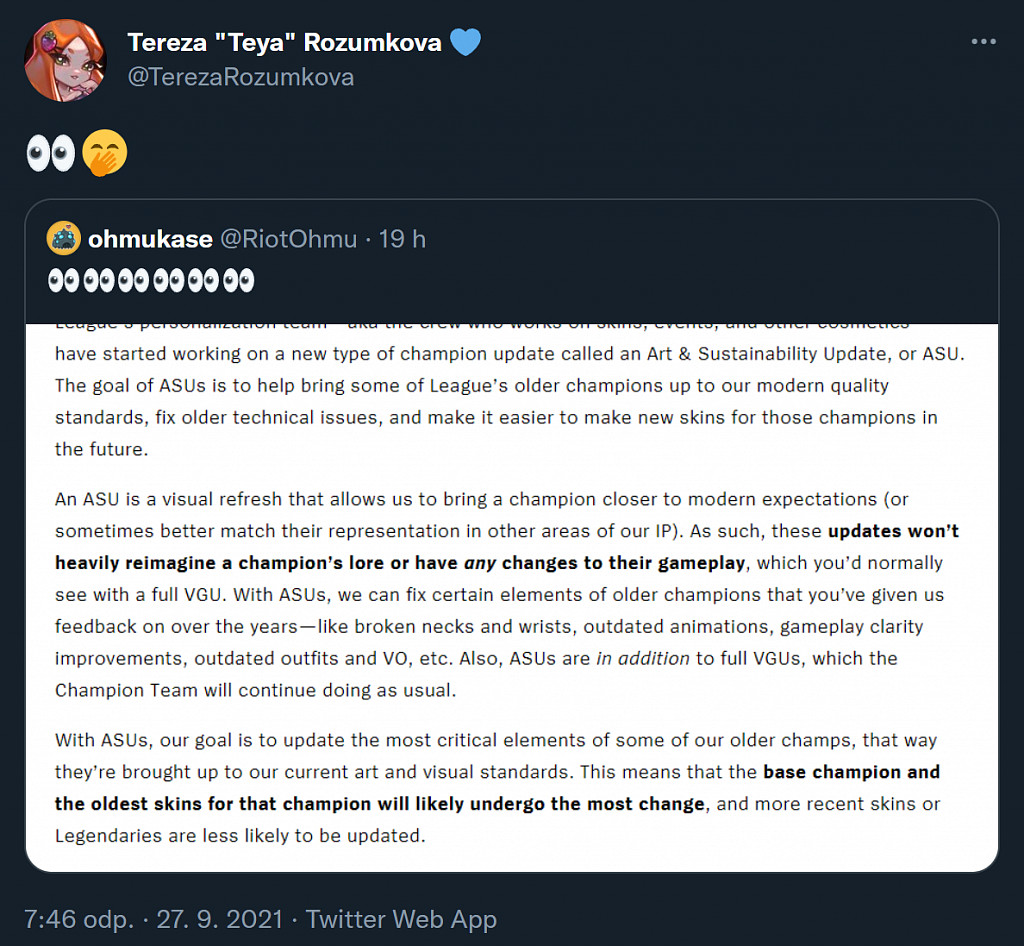Screen dimensions: 1024x946
Task: Click the "Legendaries are less likely" last line
Action: 240,835
